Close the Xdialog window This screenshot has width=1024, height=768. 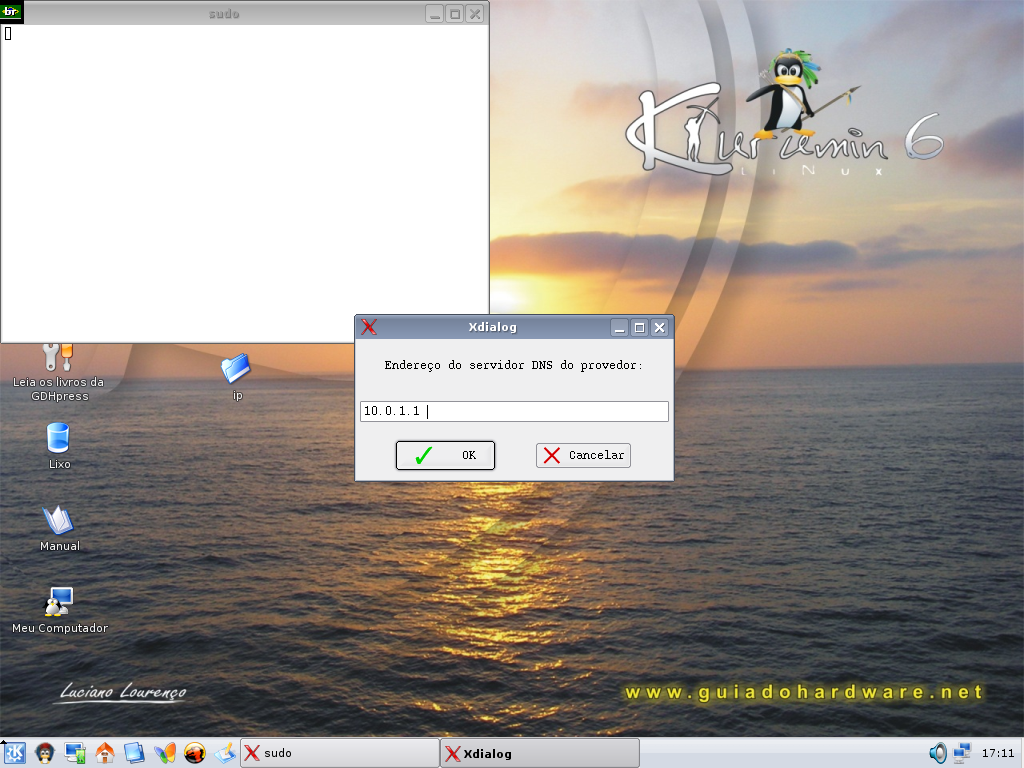660,327
